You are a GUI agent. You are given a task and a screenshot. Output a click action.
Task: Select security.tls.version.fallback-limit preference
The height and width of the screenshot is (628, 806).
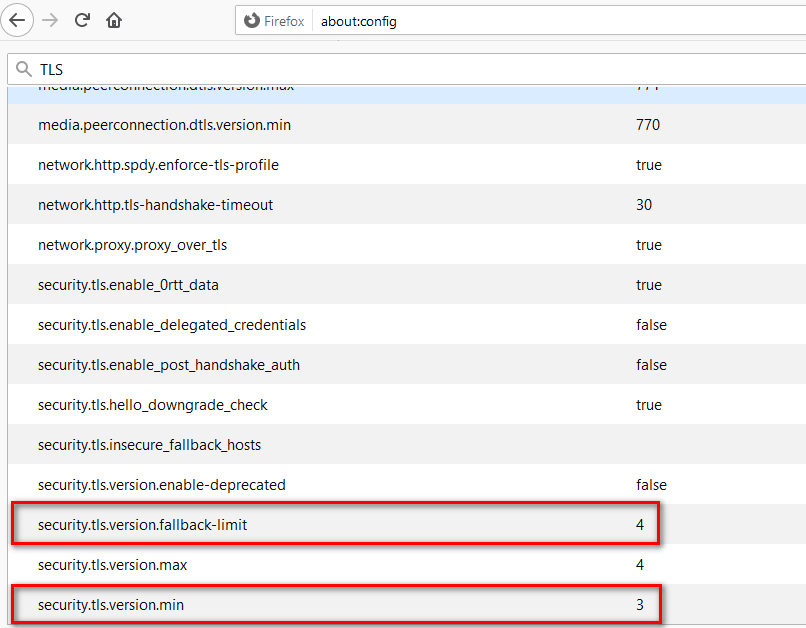[x=142, y=525]
